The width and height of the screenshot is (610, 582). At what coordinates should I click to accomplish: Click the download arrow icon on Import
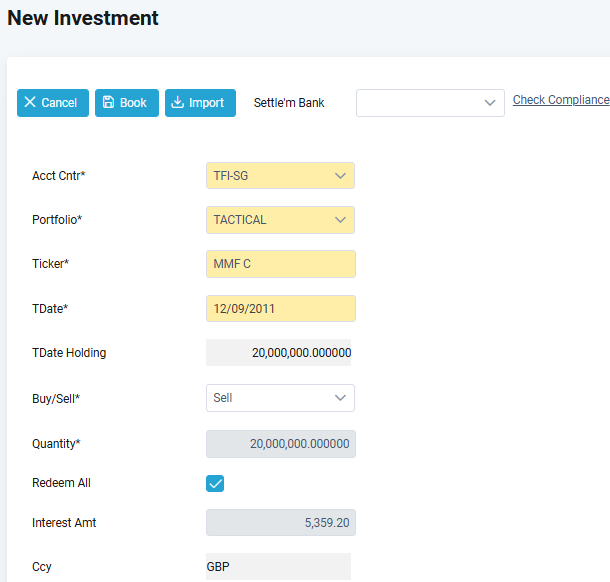tap(177, 102)
